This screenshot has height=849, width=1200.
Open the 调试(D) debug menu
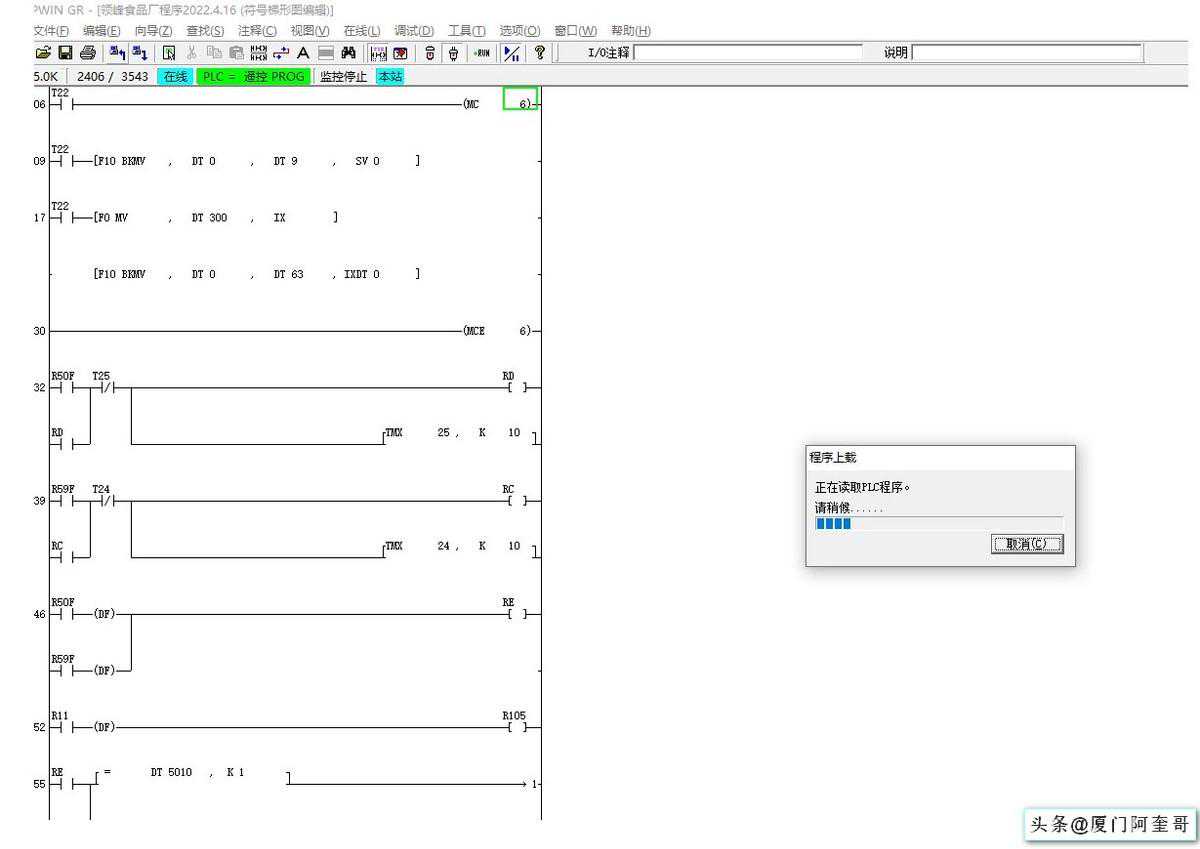coord(413,31)
